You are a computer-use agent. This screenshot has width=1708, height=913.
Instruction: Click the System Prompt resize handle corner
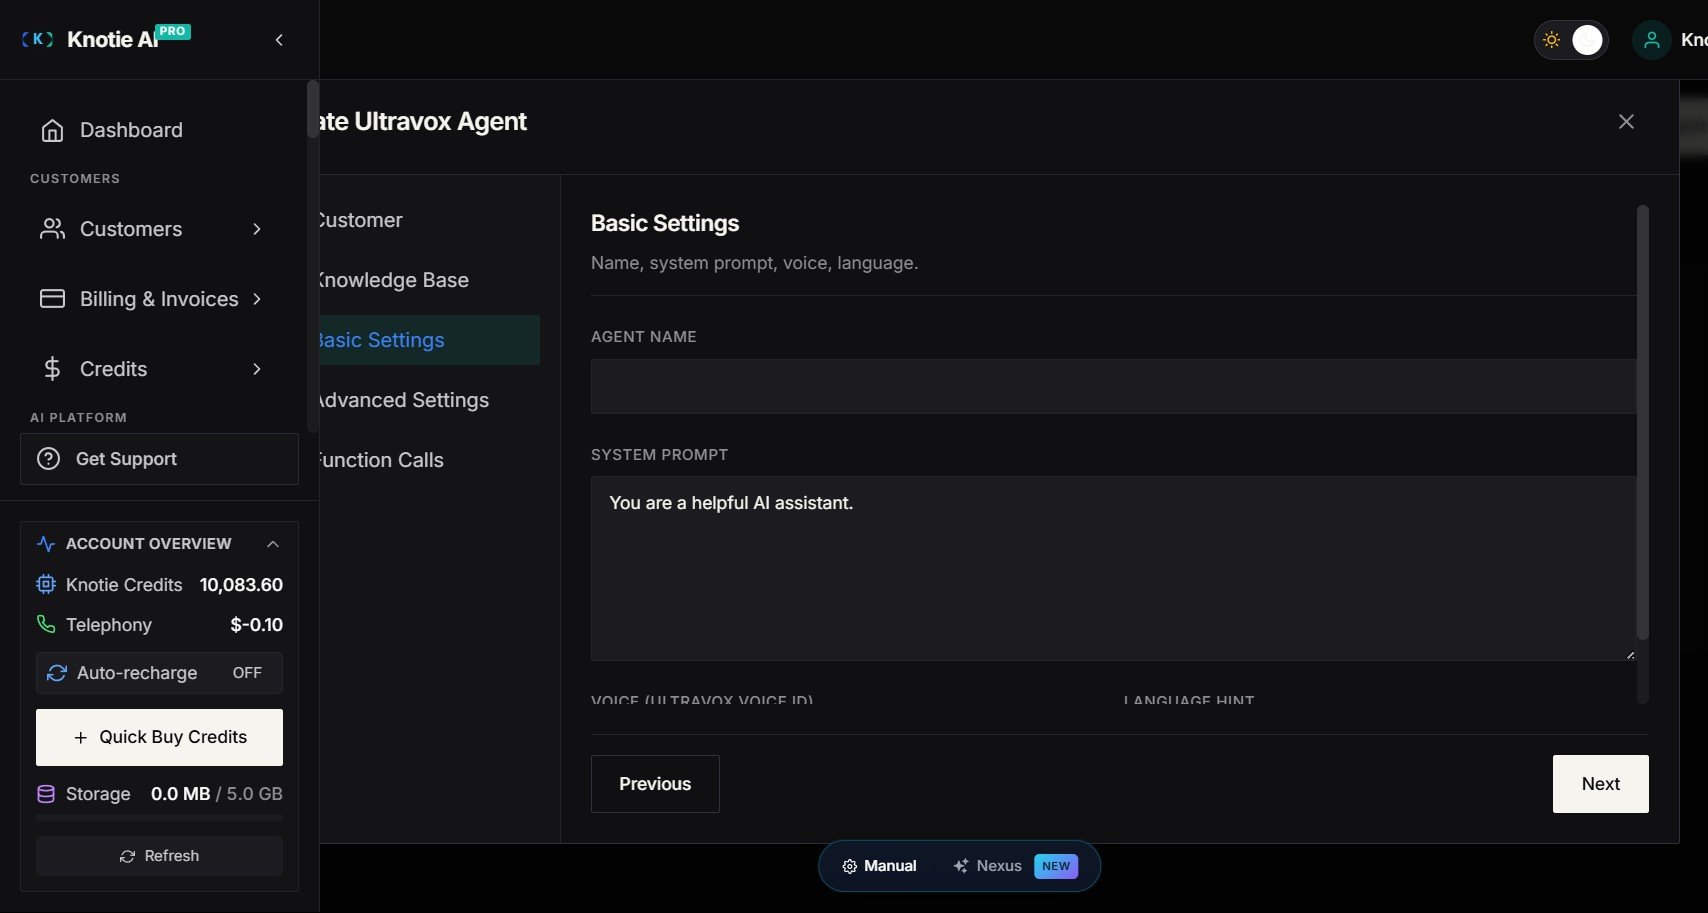click(1630, 655)
